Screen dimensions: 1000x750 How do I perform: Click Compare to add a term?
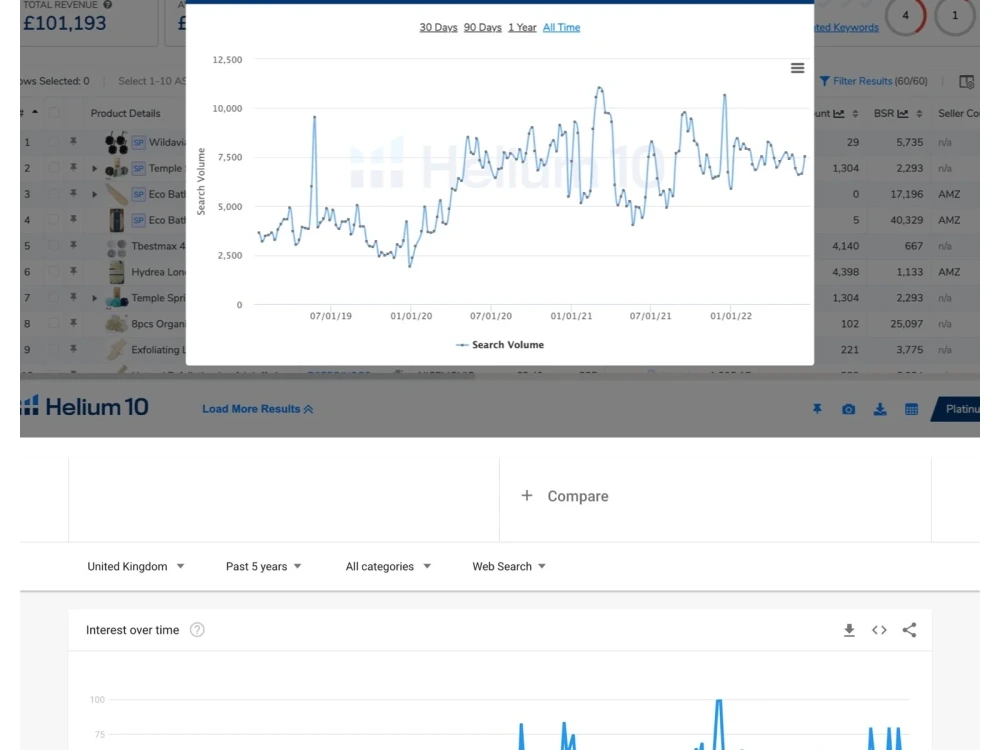[578, 496]
